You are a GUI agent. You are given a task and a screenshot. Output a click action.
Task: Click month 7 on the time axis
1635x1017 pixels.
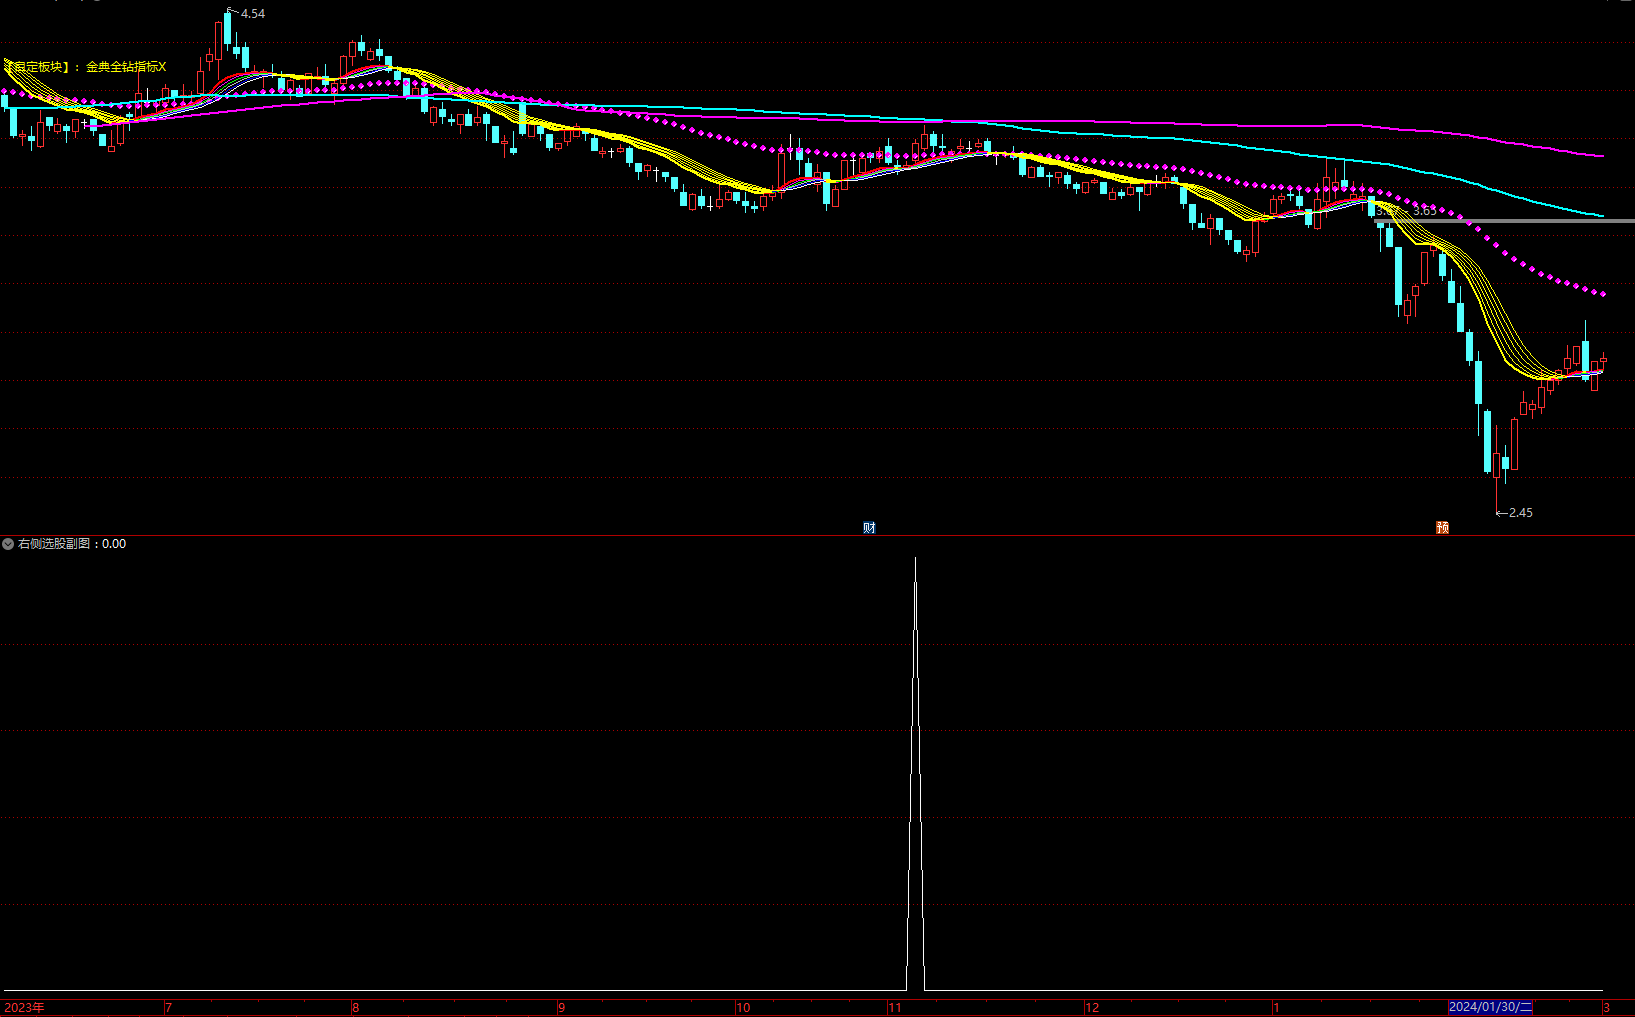(168, 1007)
